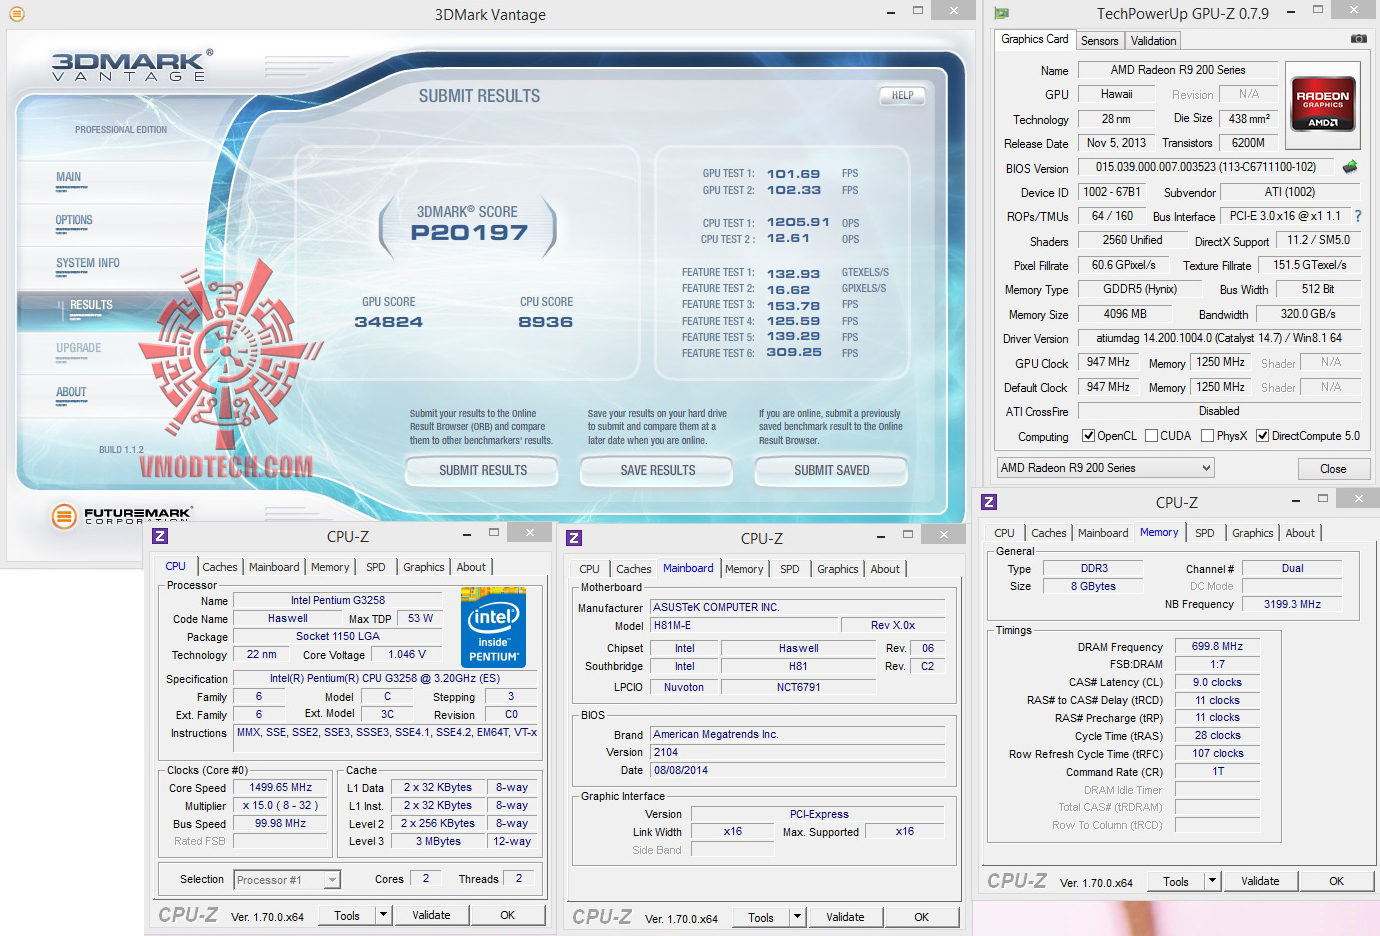
Task: Click the 3DMark Vantage orange title bar icon
Action: [15, 14]
